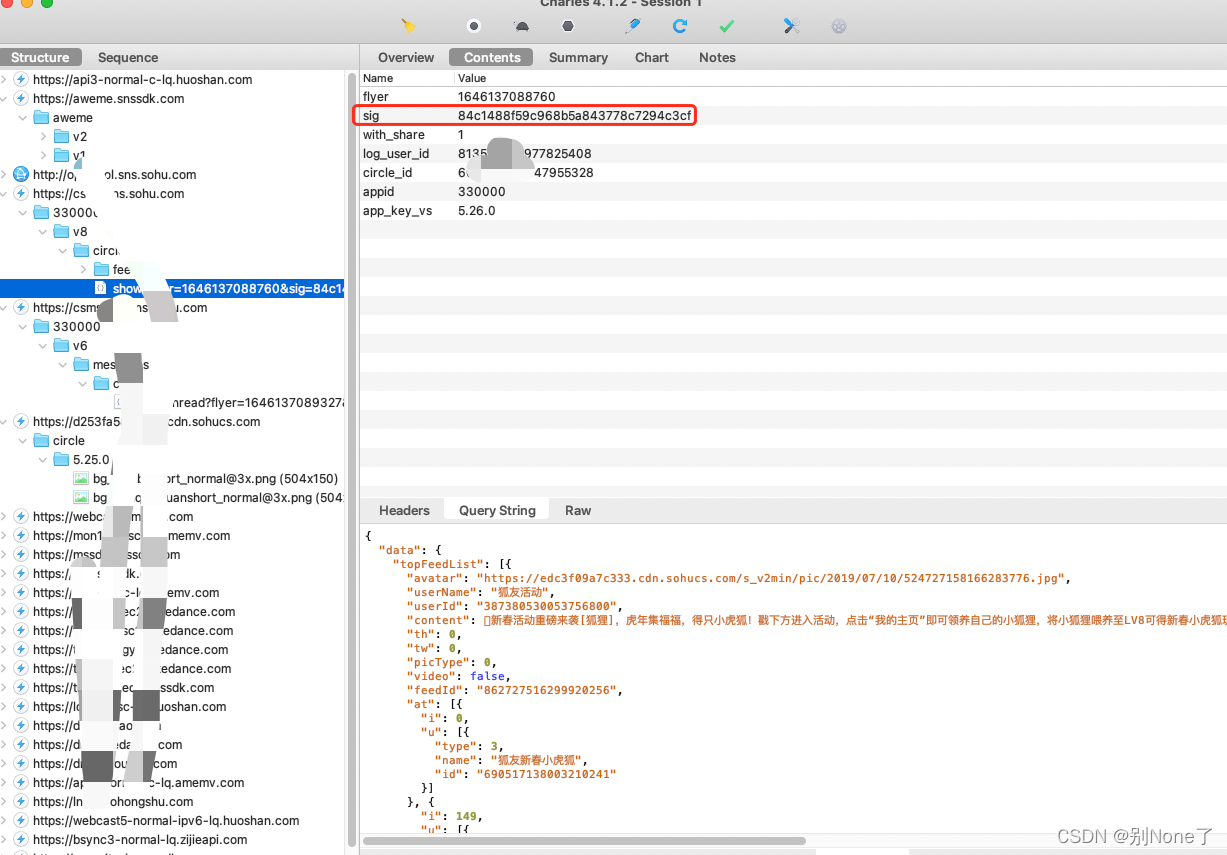Expand the webcast5-normal-ipv6-lq.huoshan.com host

coord(4,820)
